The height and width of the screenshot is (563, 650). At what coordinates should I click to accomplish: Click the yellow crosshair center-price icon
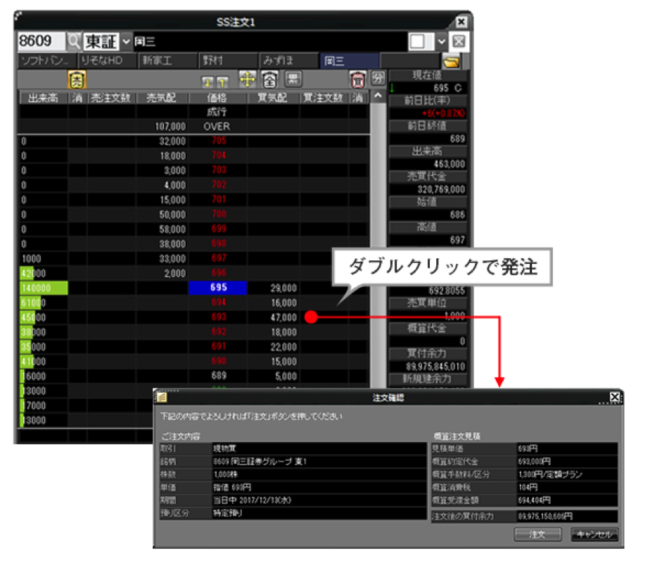(x=246, y=79)
